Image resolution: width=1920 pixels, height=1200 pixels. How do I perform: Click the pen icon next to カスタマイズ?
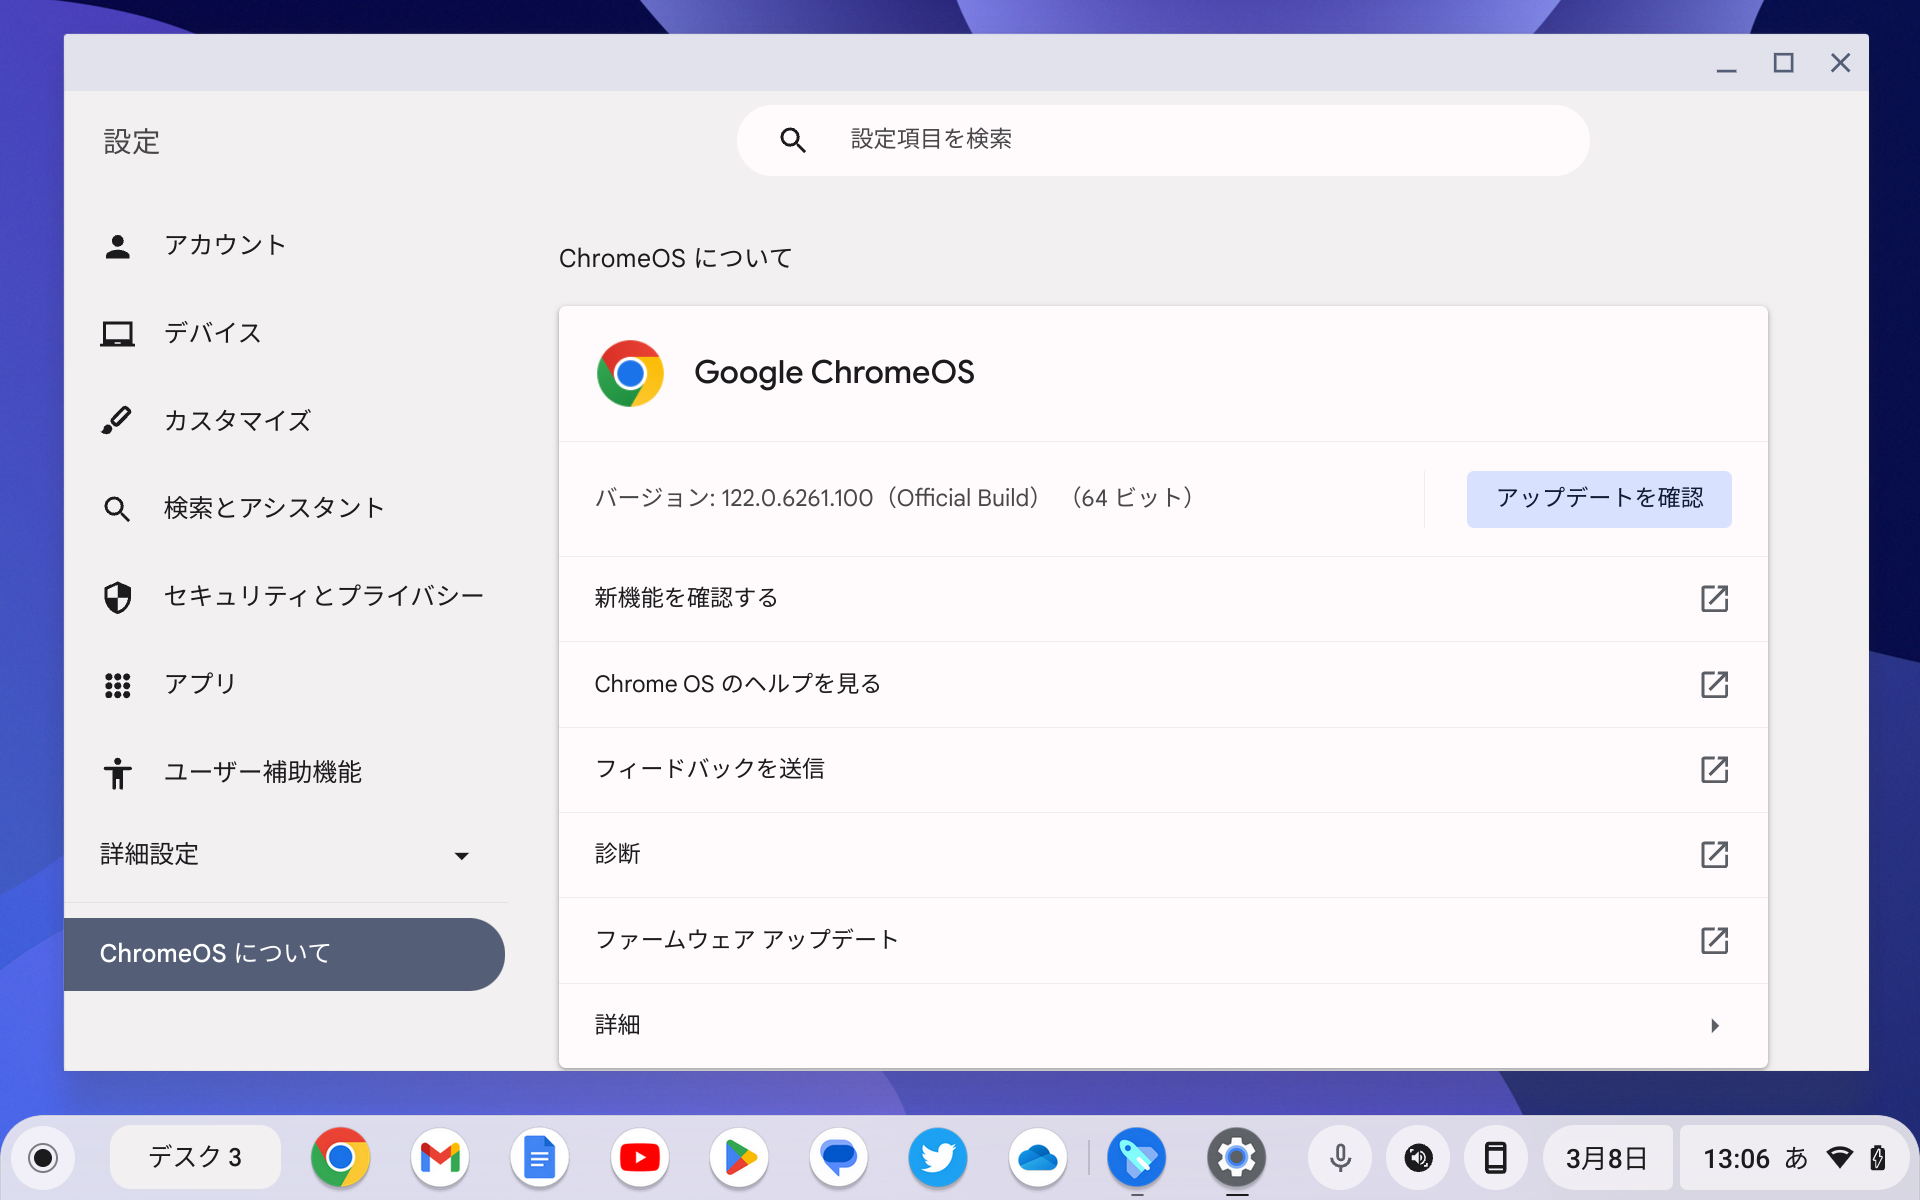[118, 420]
